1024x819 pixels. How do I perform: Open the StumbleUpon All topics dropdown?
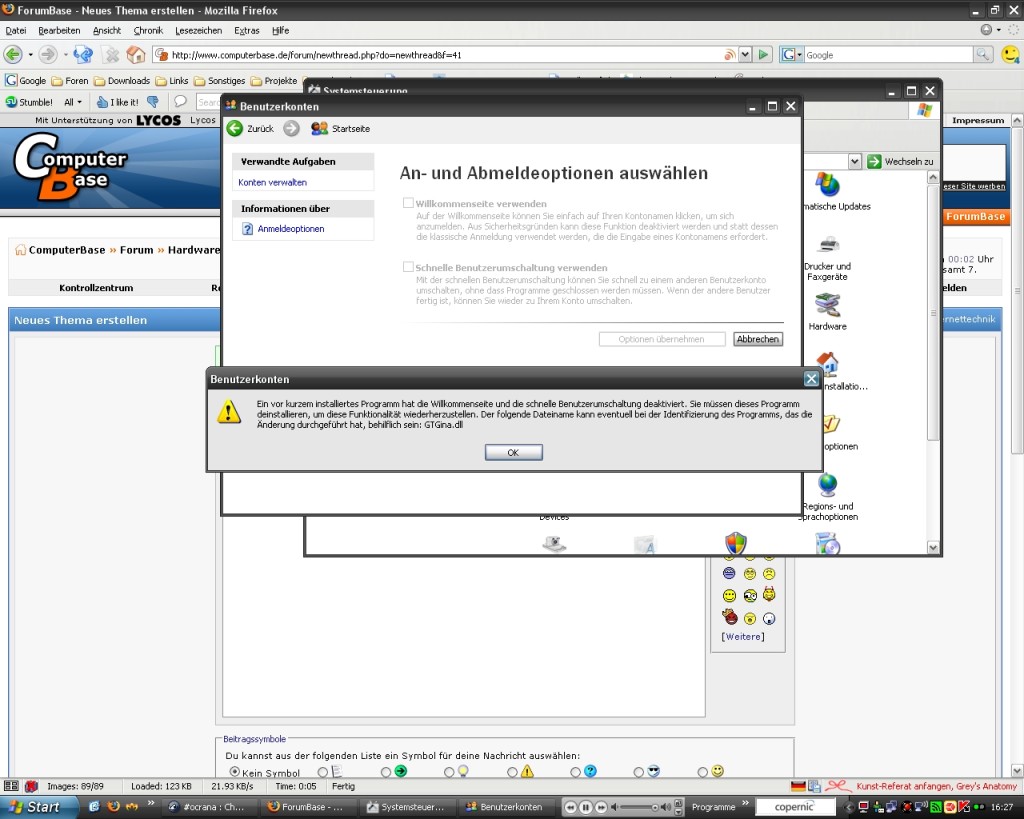(x=73, y=102)
